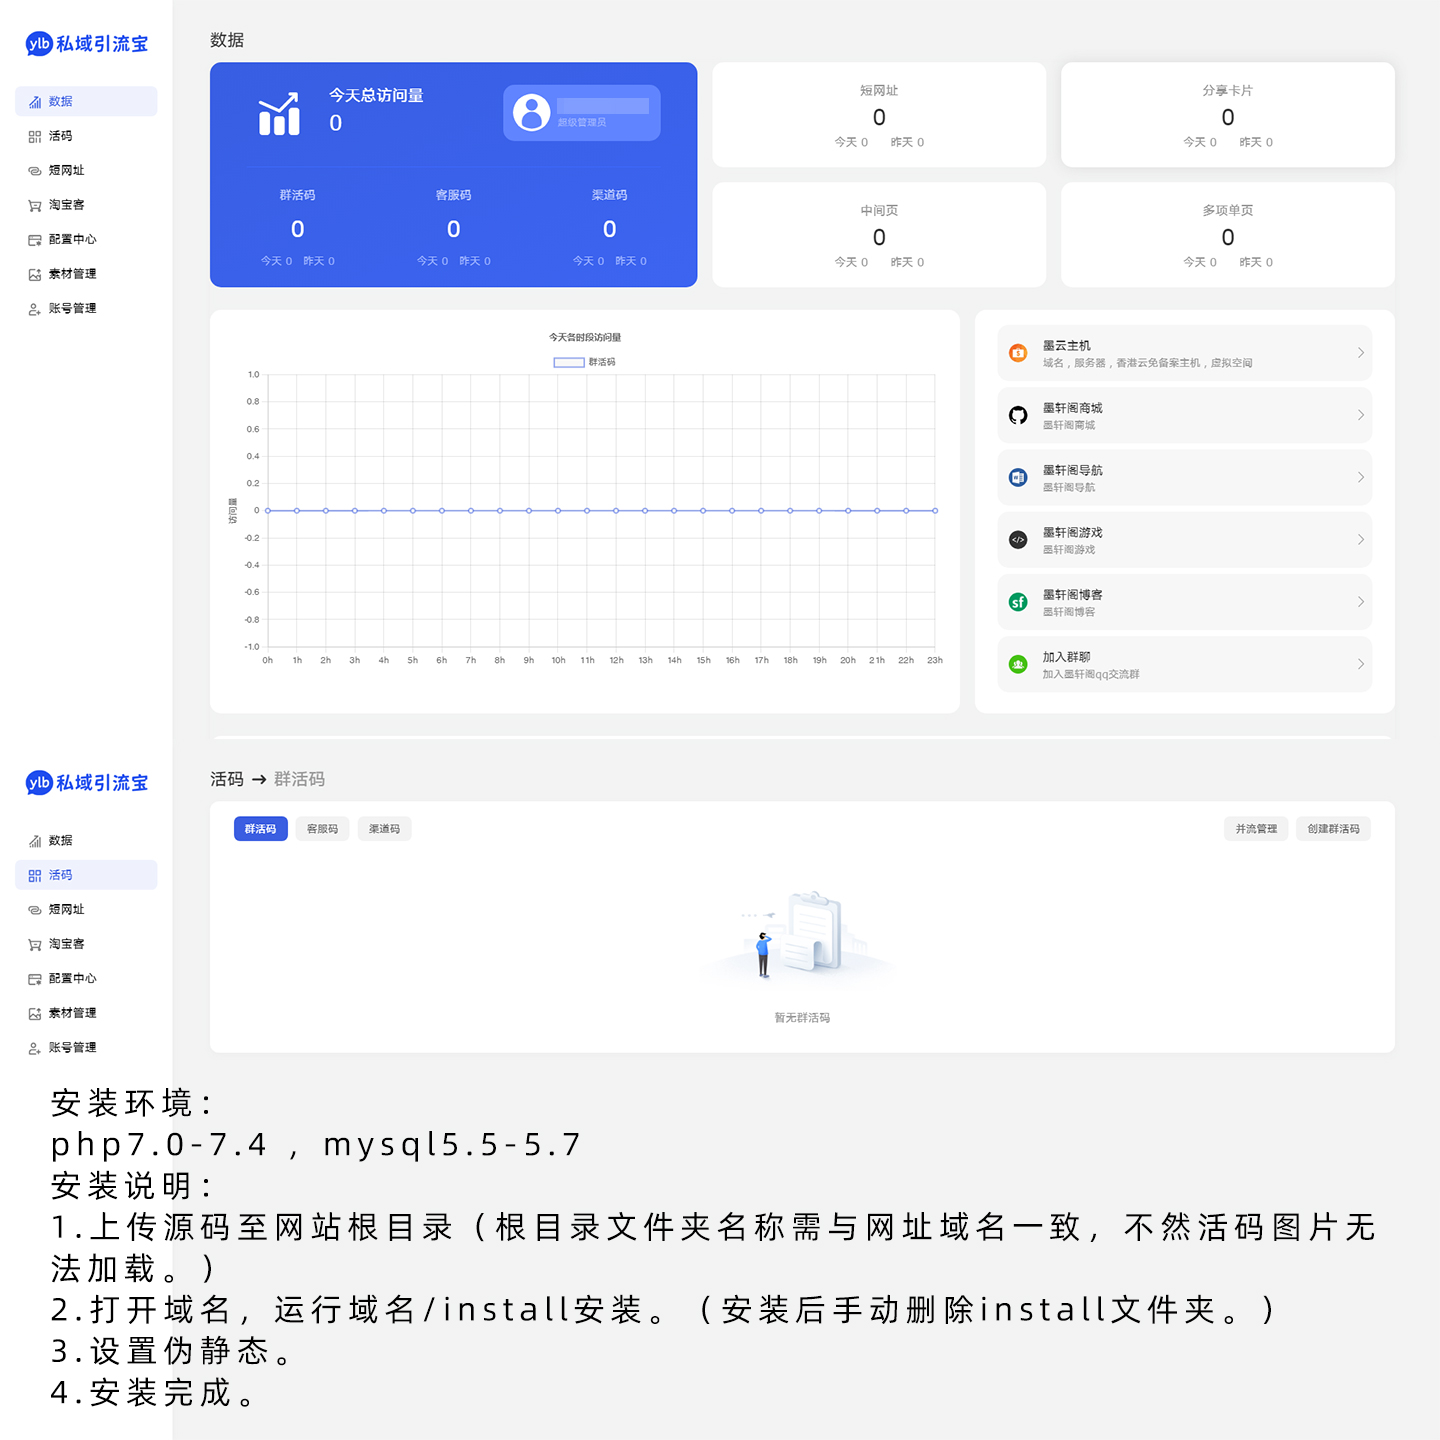Switch to the 客服码 tab

point(322,829)
